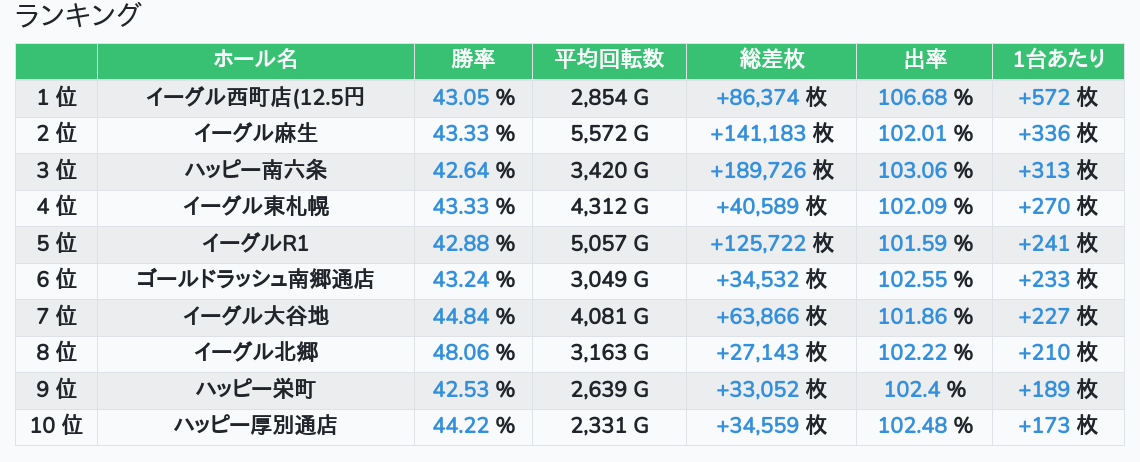Sort by the 1台あたり column header

coord(1058,60)
